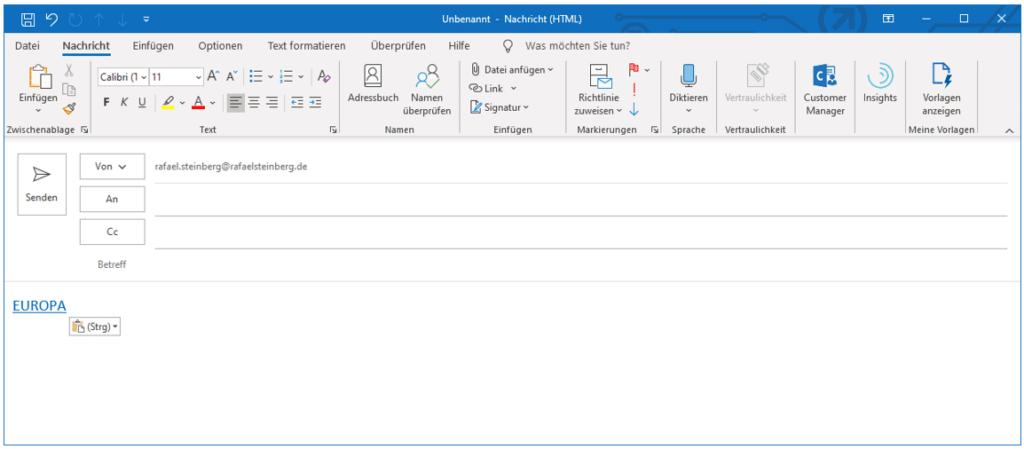Clear all formatting with eraser A icon
1024x449 pixels.
tap(324, 76)
